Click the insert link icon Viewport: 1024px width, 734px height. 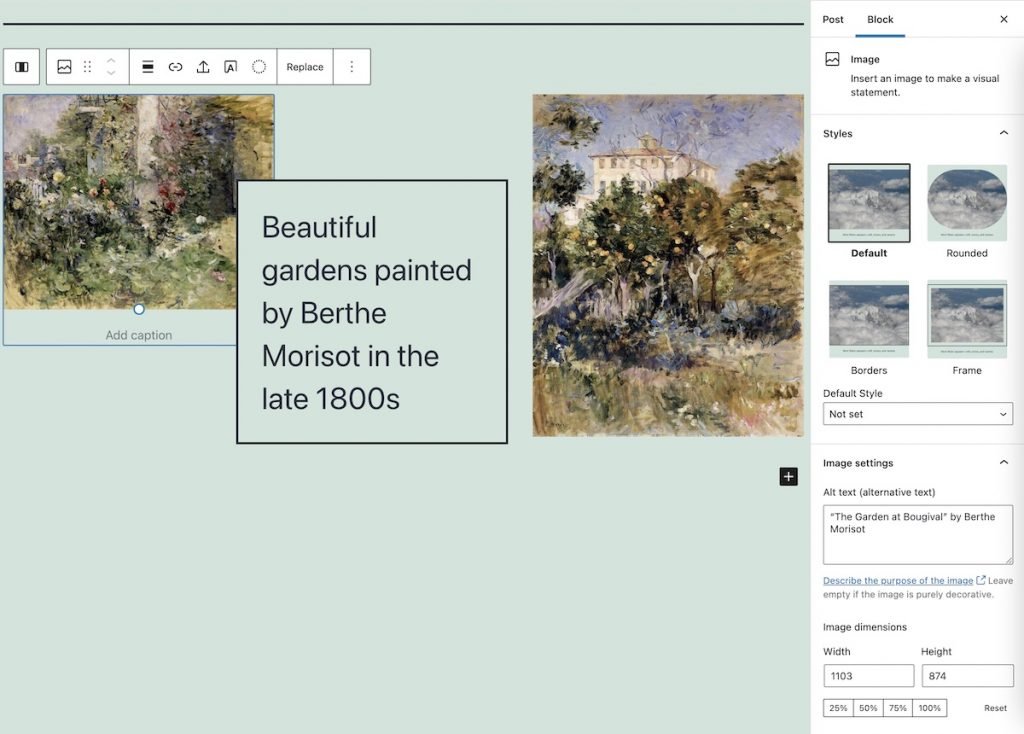175,67
